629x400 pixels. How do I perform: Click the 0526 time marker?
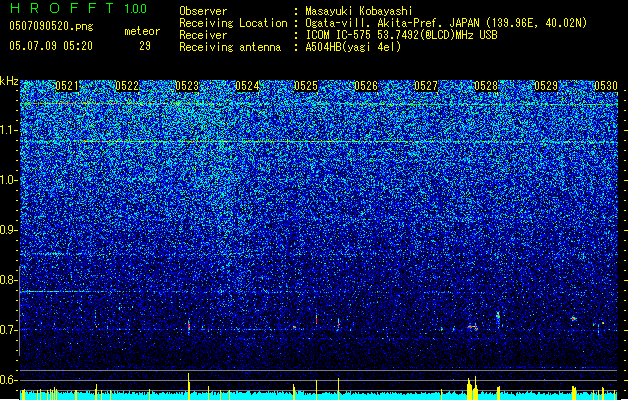click(366, 86)
